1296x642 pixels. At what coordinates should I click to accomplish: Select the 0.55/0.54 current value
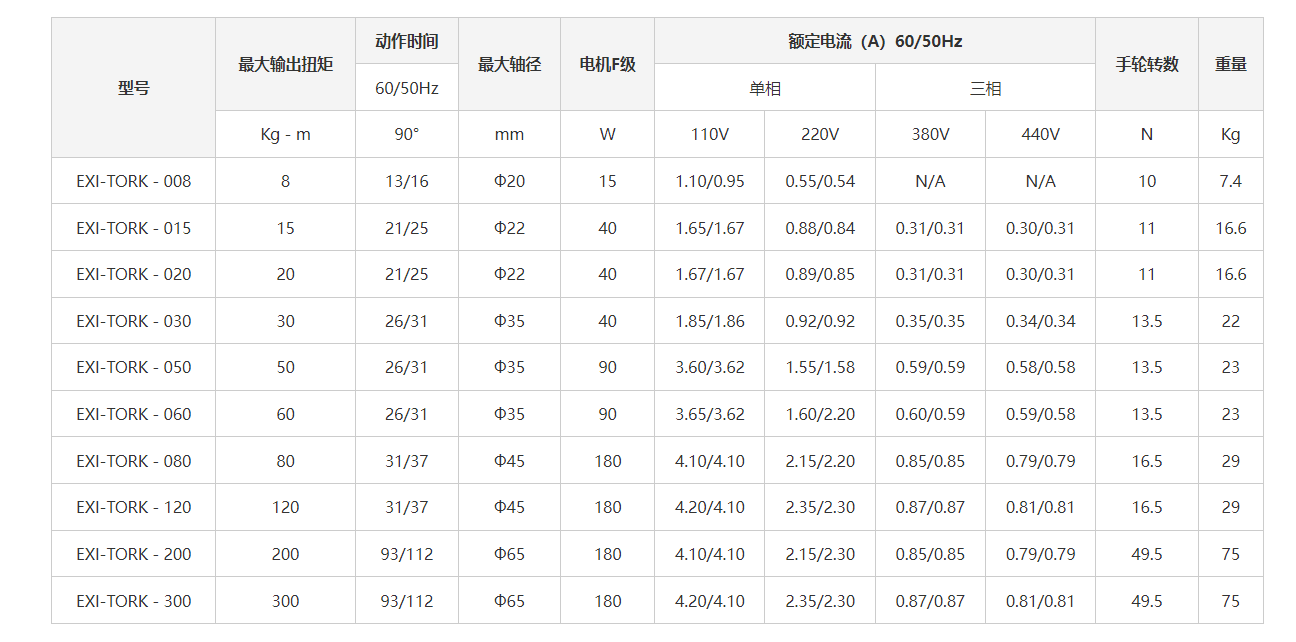[x=820, y=181]
